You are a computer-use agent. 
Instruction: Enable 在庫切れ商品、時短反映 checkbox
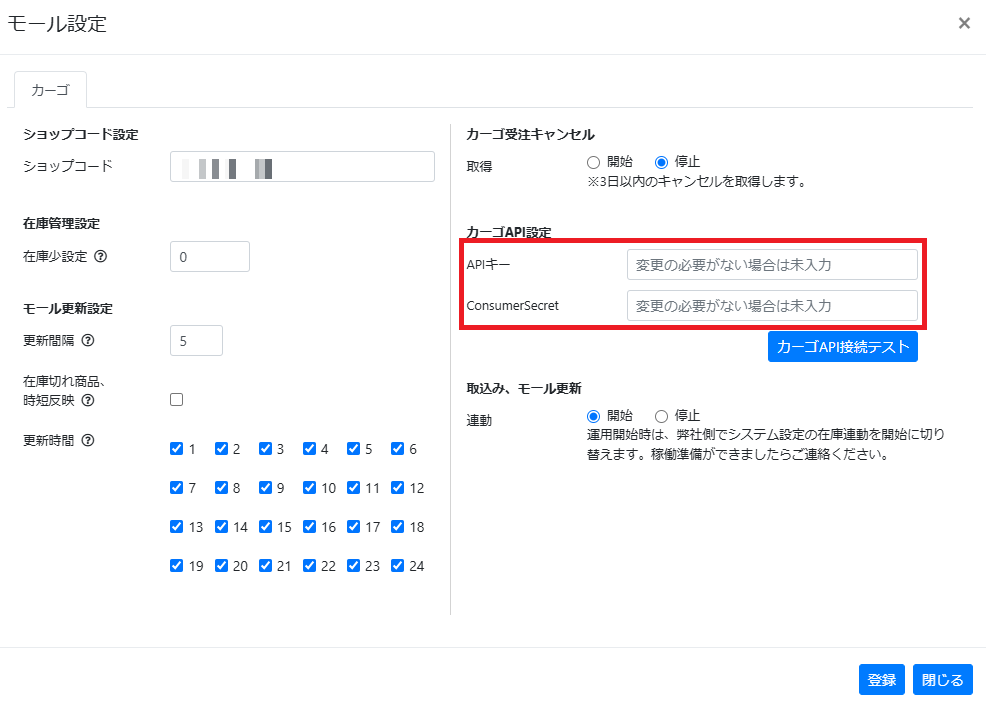coord(177,399)
